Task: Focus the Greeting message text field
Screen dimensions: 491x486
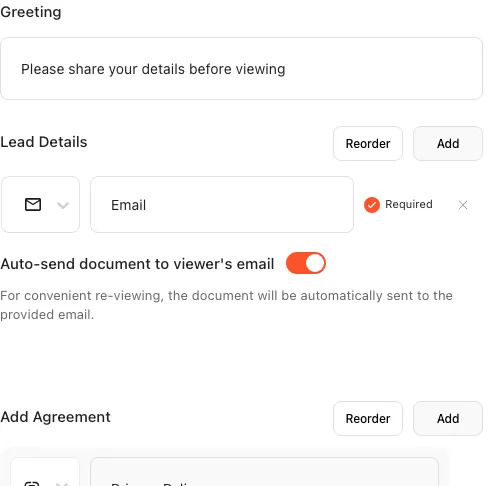Action: [x=241, y=69]
